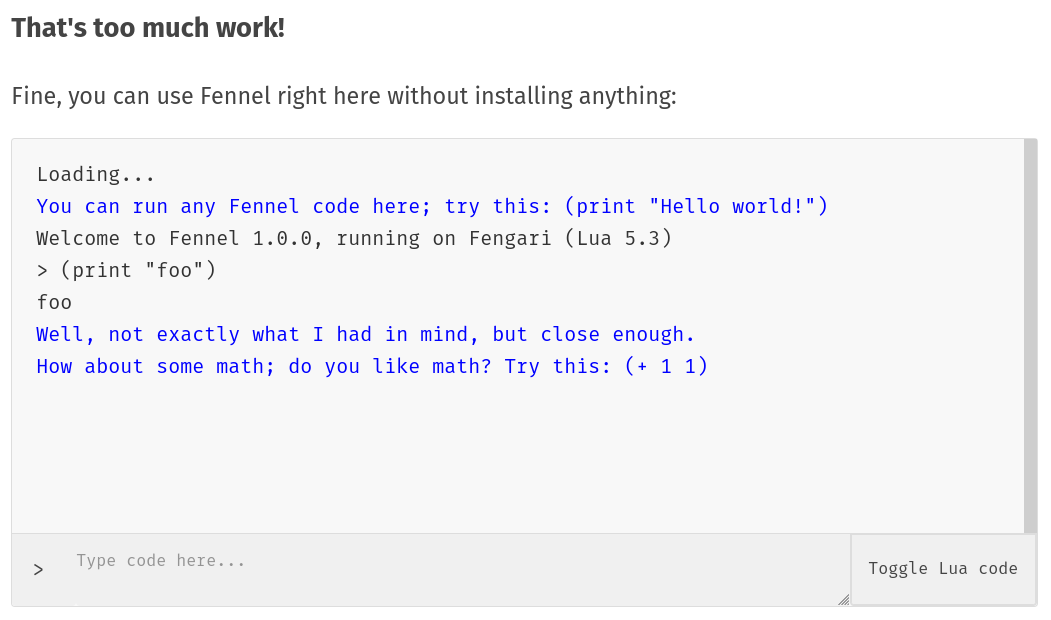This screenshot has height=620, width=1051.
Task: Click the (print "Hello world!") example snippet
Action: pos(696,207)
